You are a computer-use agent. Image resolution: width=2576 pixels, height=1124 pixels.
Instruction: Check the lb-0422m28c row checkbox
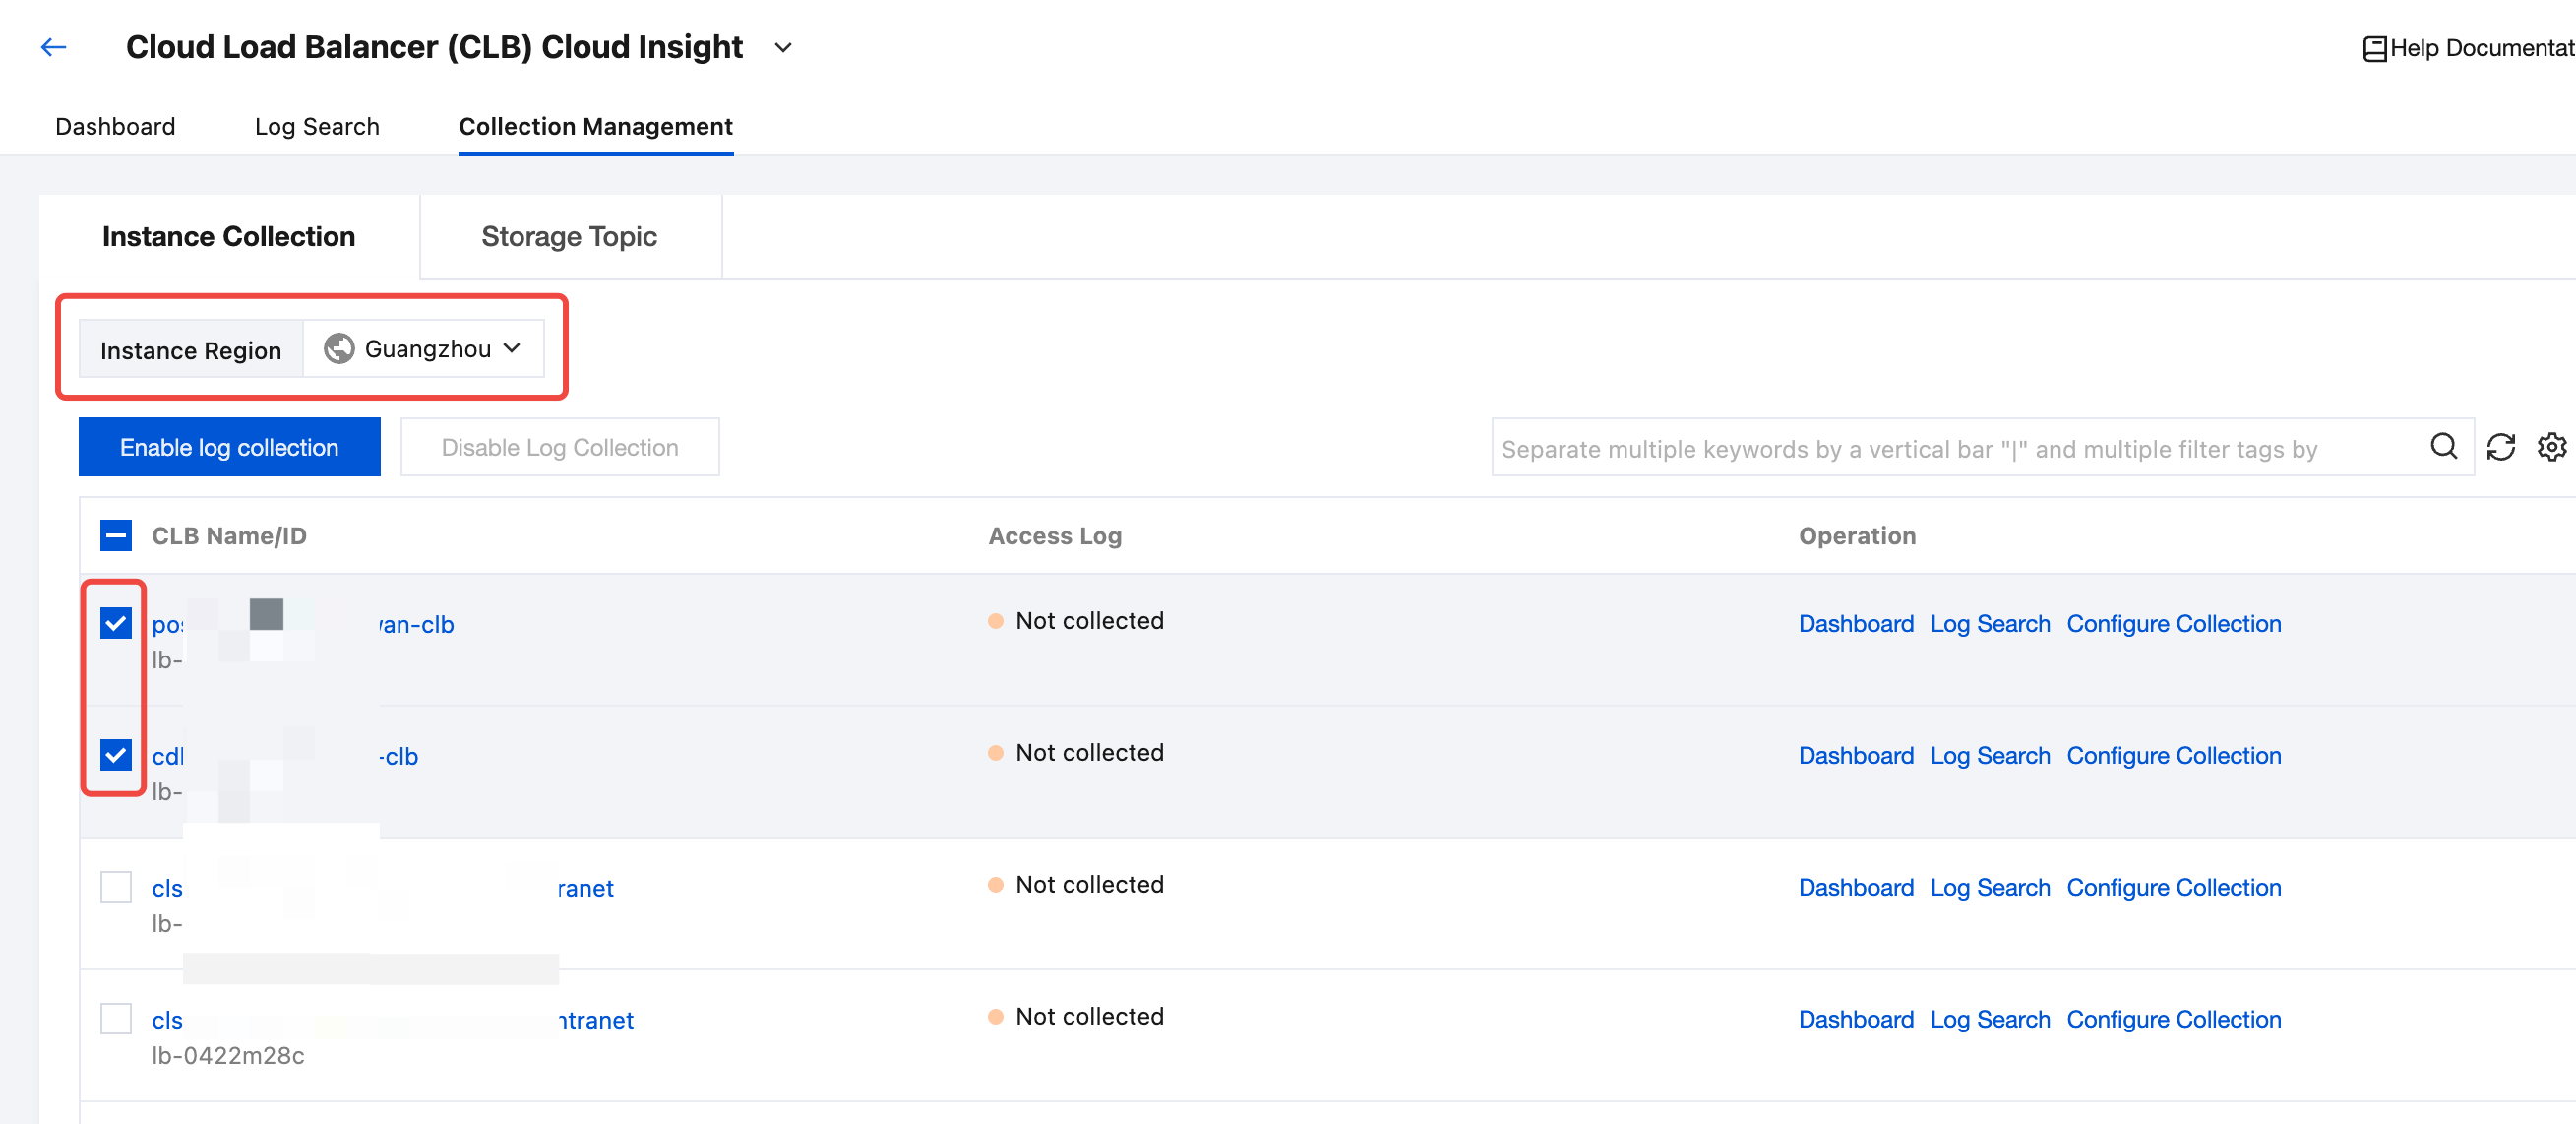click(116, 1018)
